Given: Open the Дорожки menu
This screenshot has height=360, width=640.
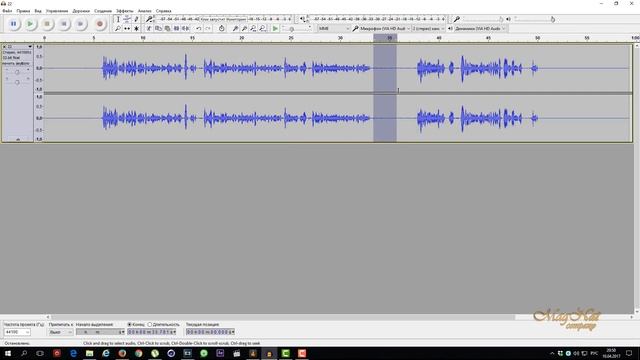Looking at the screenshot, I should pyautogui.click(x=81, y=11).
